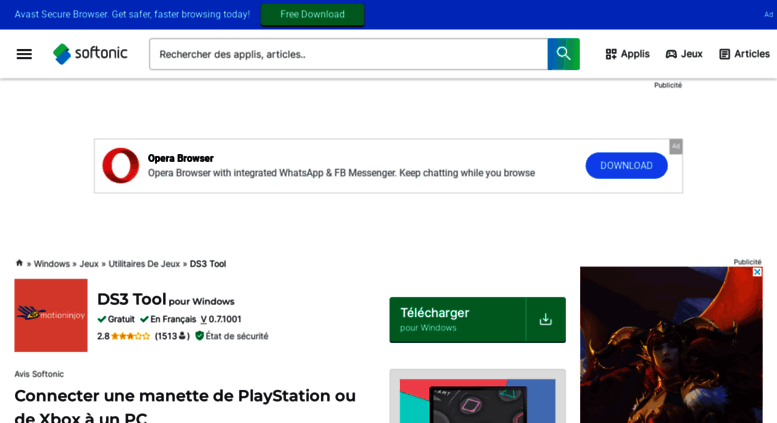
Task: Open the controller screenshot thumbnail
Action: click(478, 401)
